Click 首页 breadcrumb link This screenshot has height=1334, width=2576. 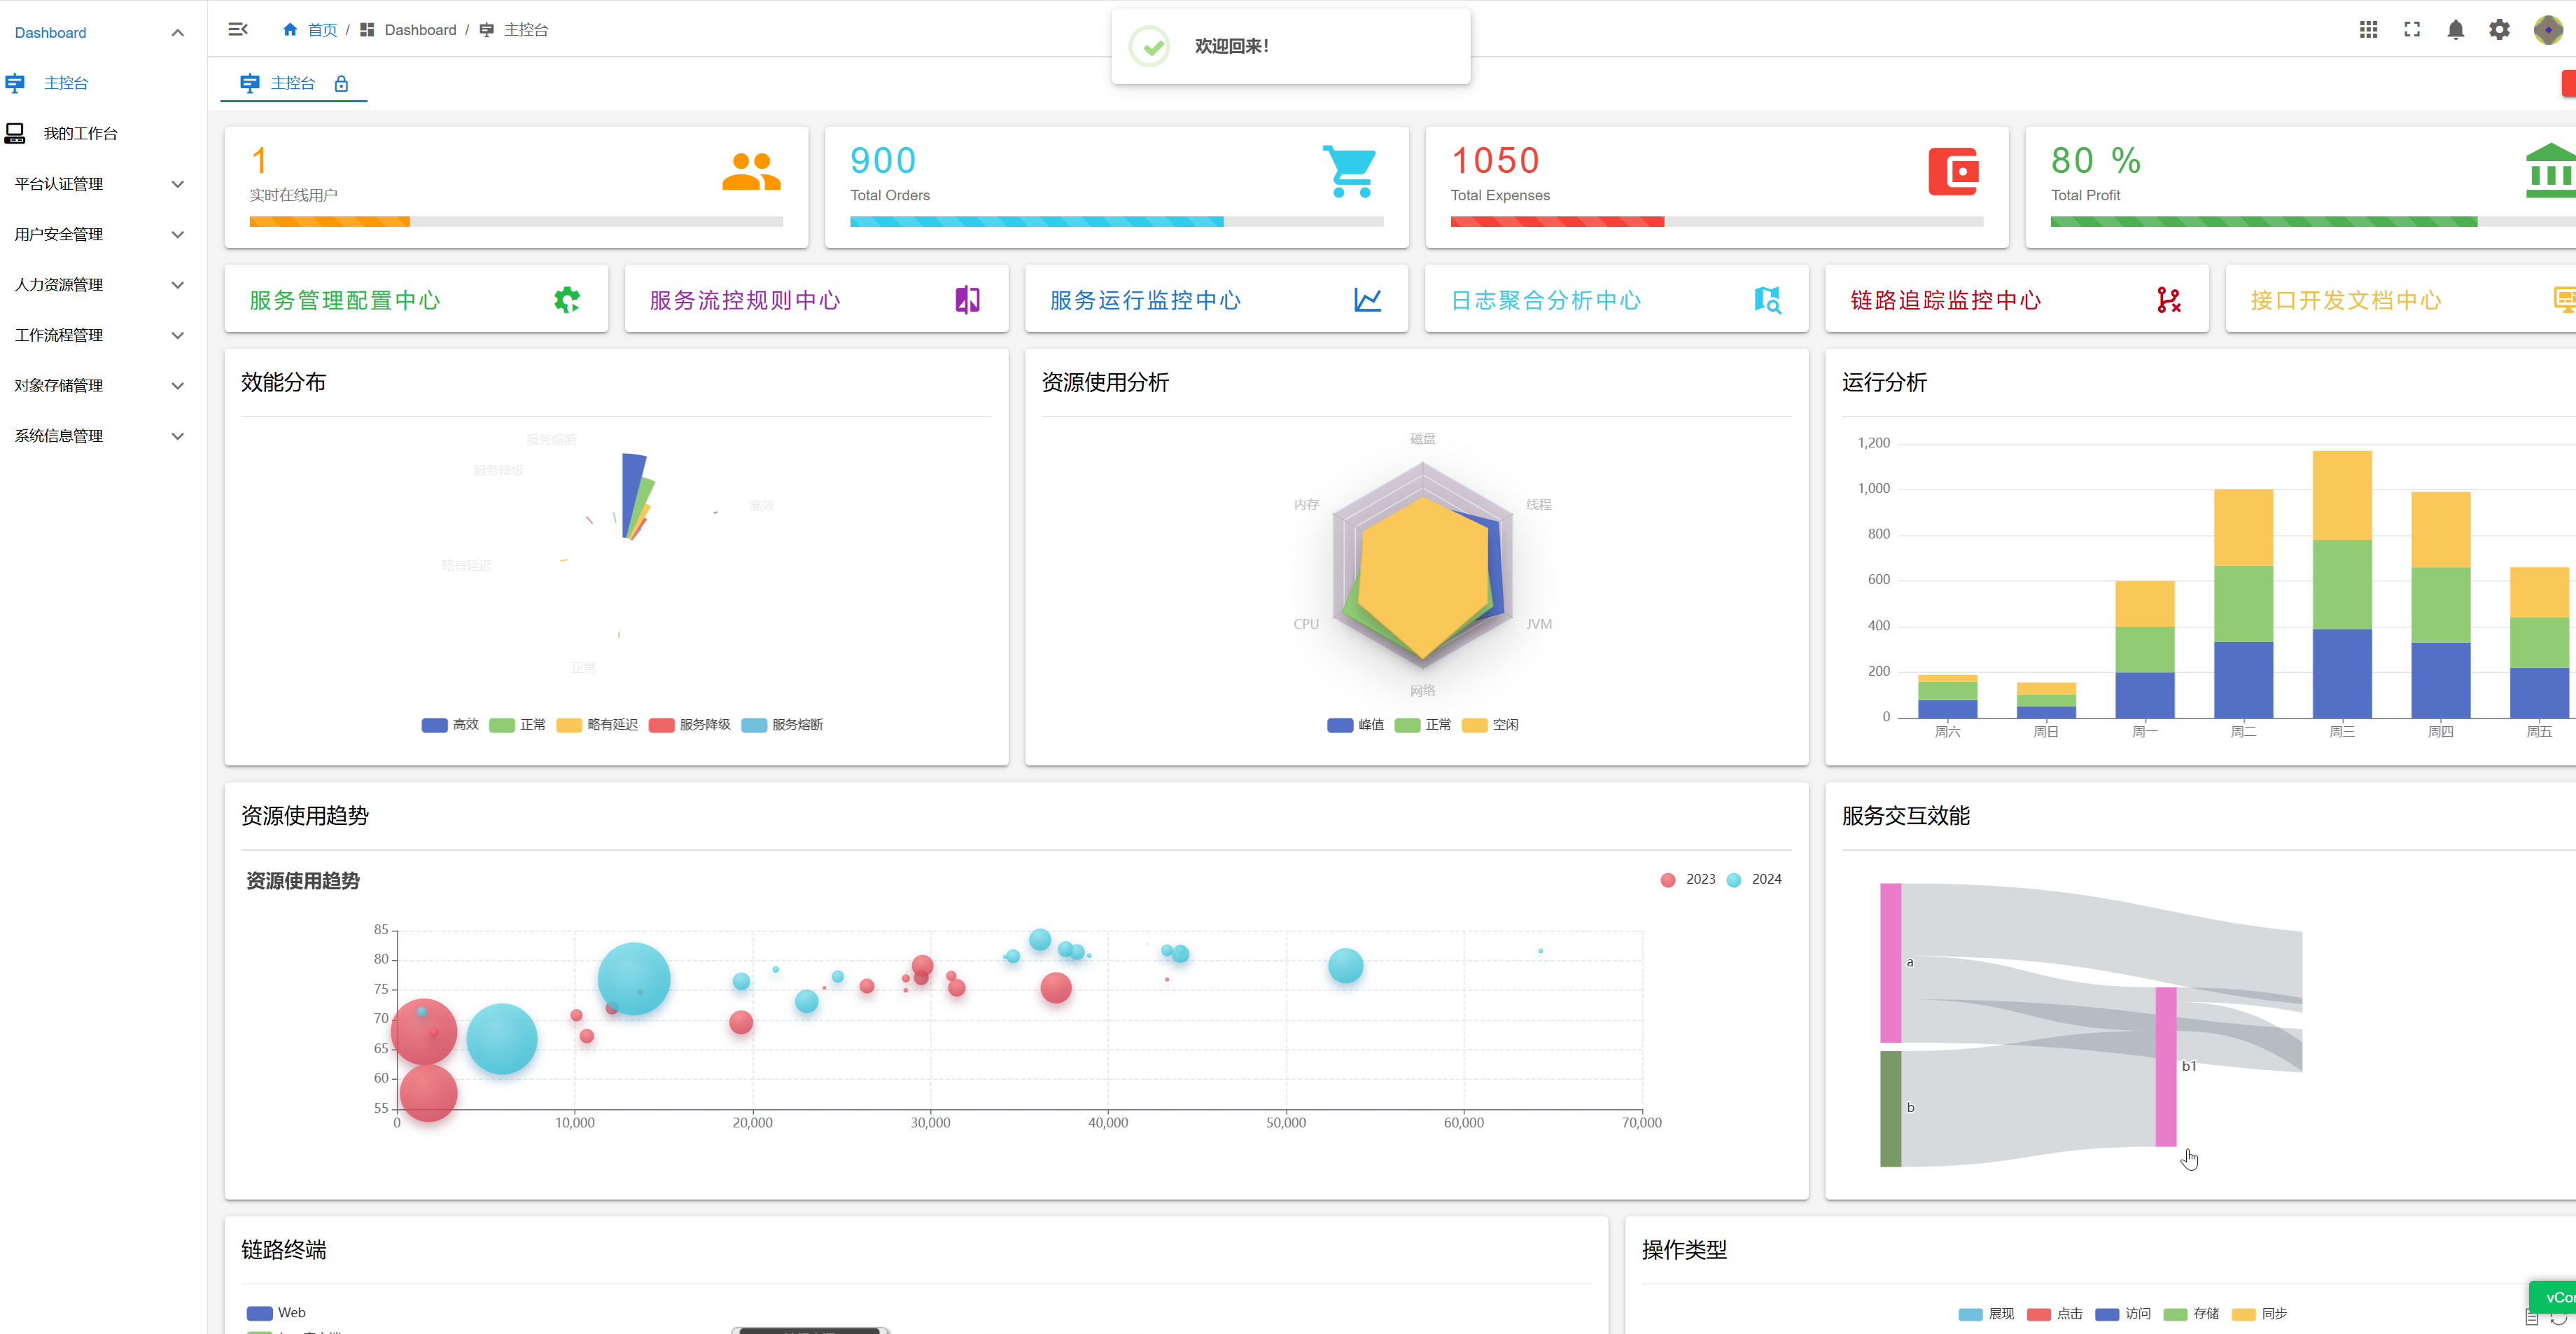coord(321,30)
